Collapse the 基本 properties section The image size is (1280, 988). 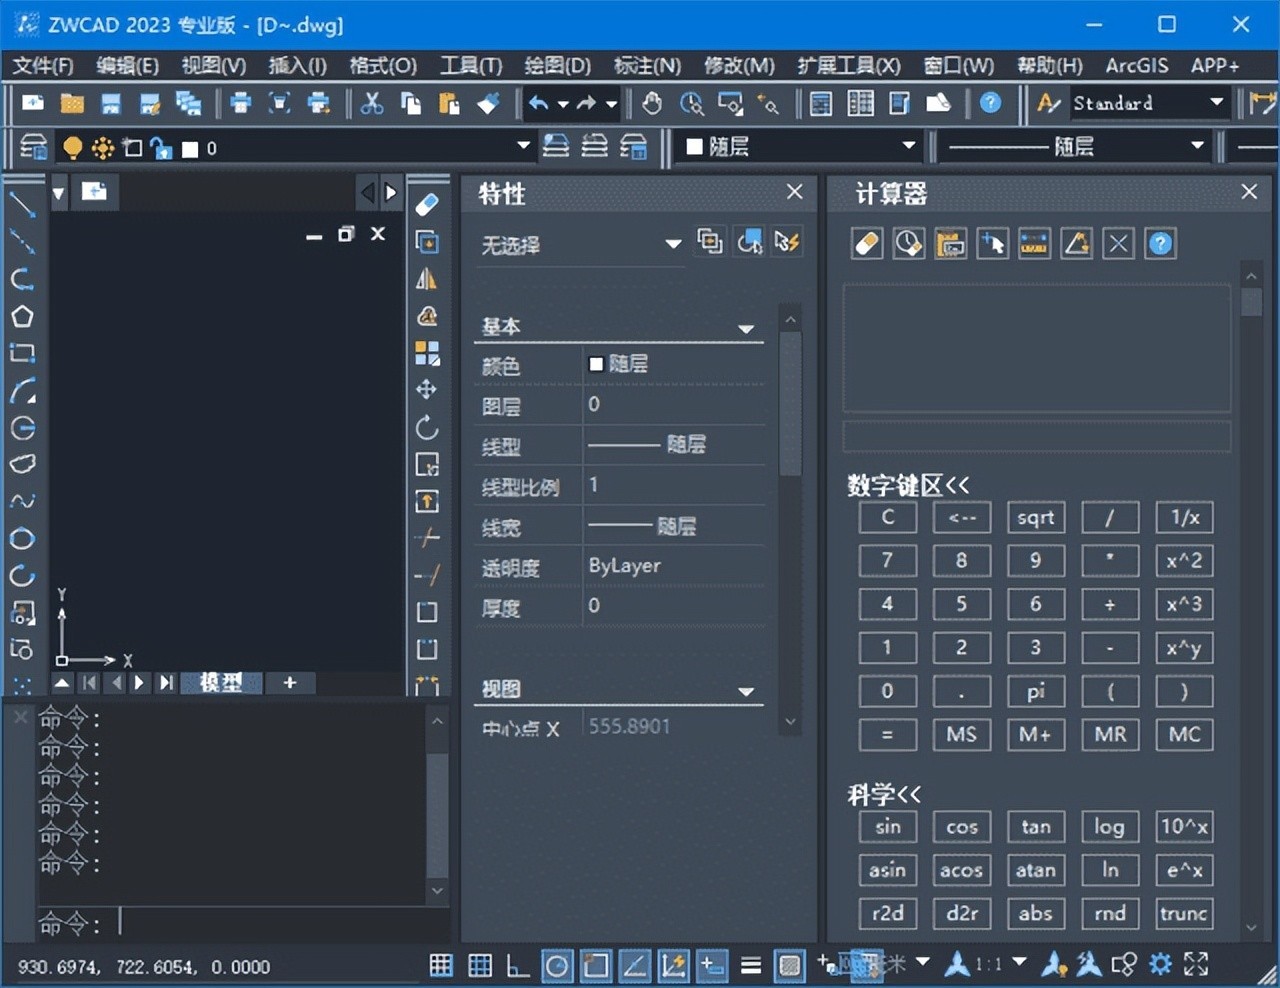745,329
